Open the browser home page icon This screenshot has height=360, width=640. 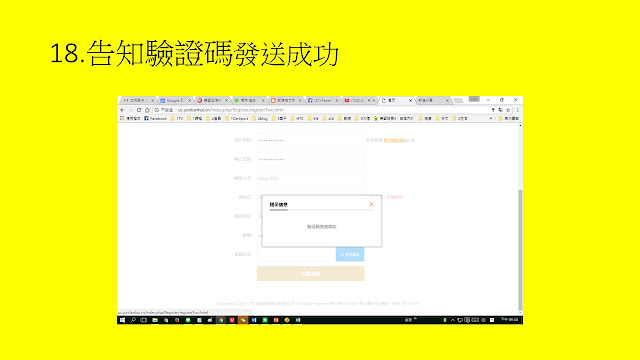coord(147,110)
